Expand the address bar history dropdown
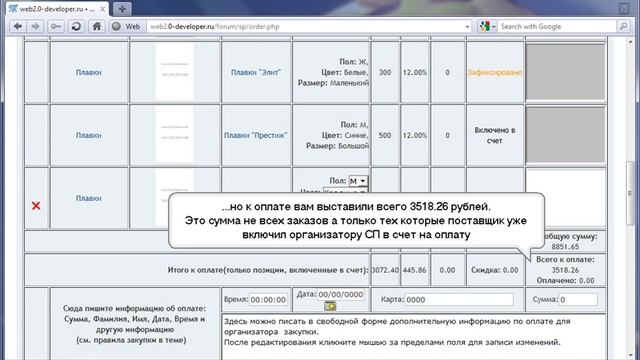This screenshot has width=640, height=360. click(467, 27)
